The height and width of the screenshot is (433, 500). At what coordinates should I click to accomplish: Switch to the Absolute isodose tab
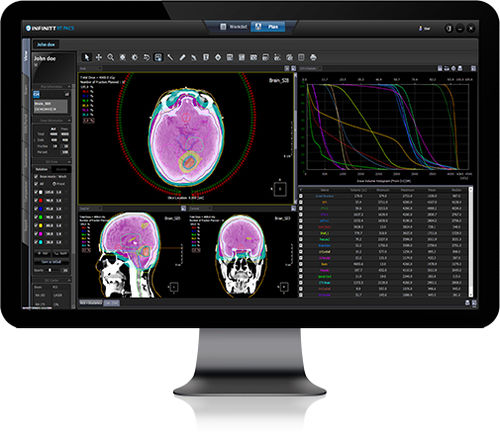point(61,169)
